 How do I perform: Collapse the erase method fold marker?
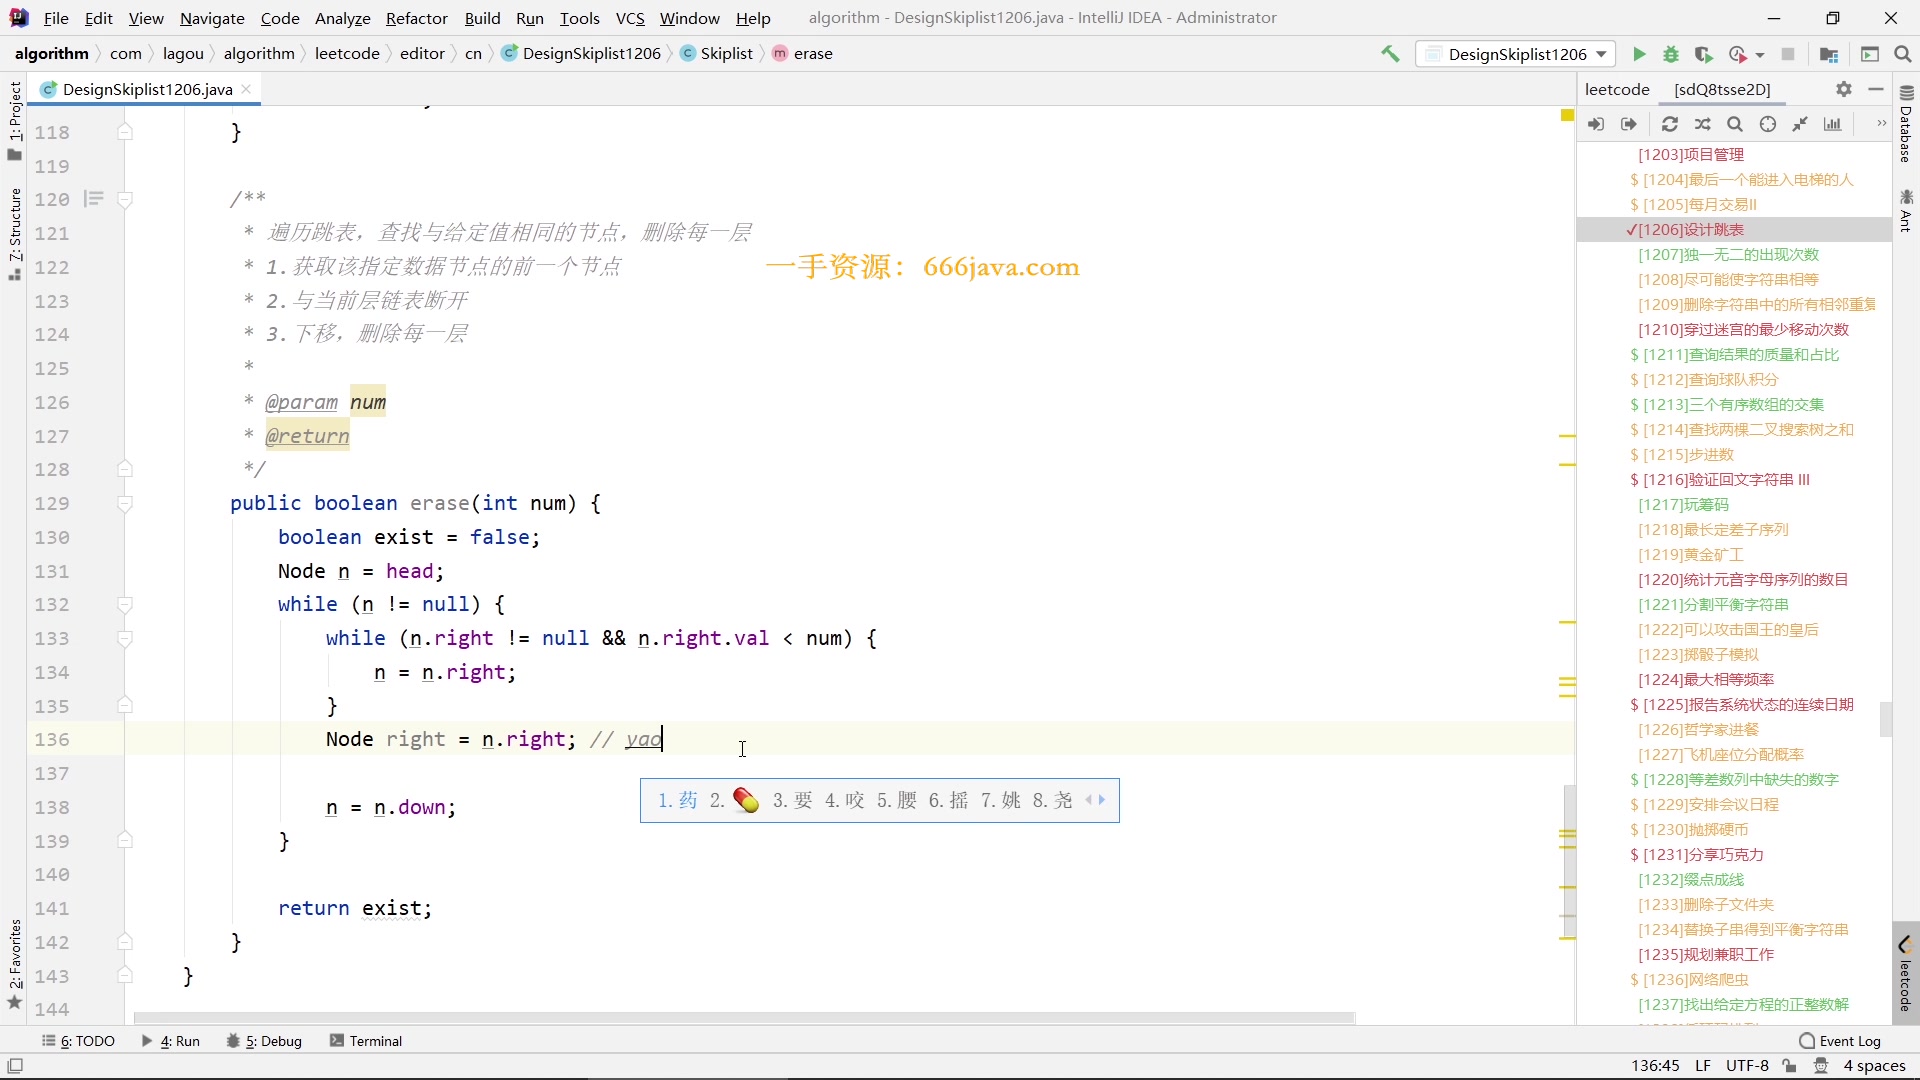pos(125,504)
